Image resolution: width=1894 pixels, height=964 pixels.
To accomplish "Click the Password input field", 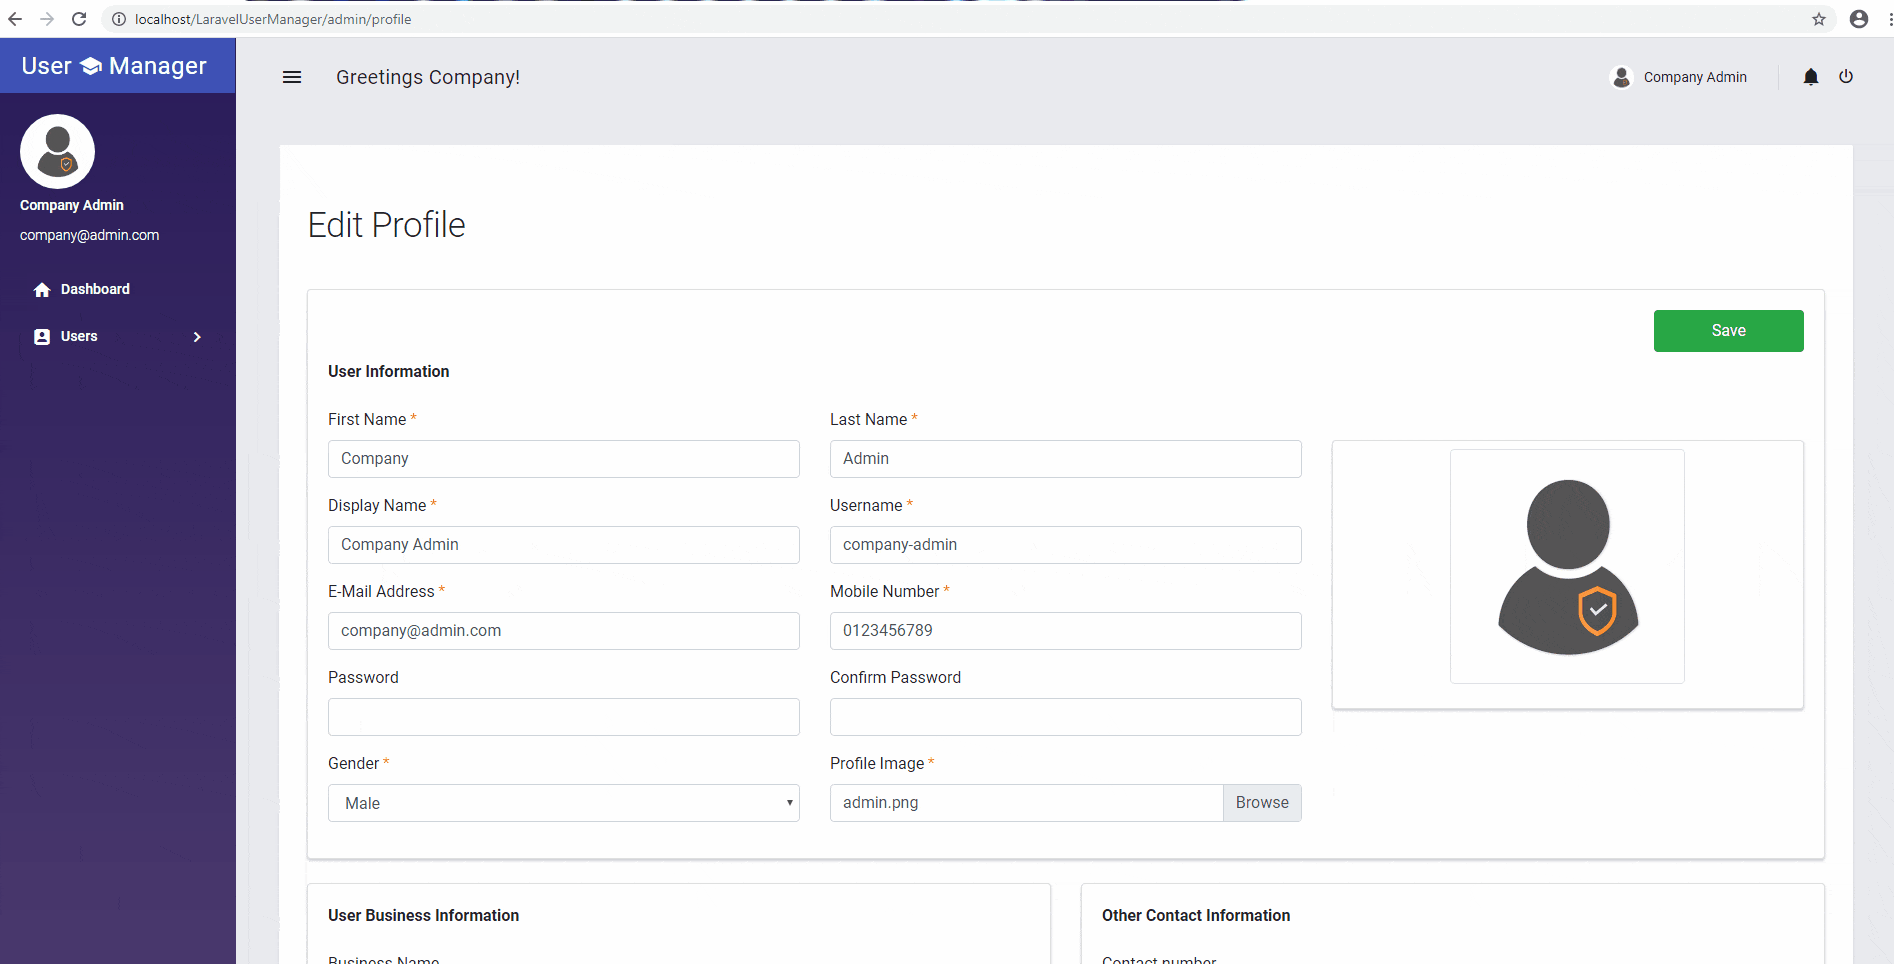I will (x=563, y=716).
